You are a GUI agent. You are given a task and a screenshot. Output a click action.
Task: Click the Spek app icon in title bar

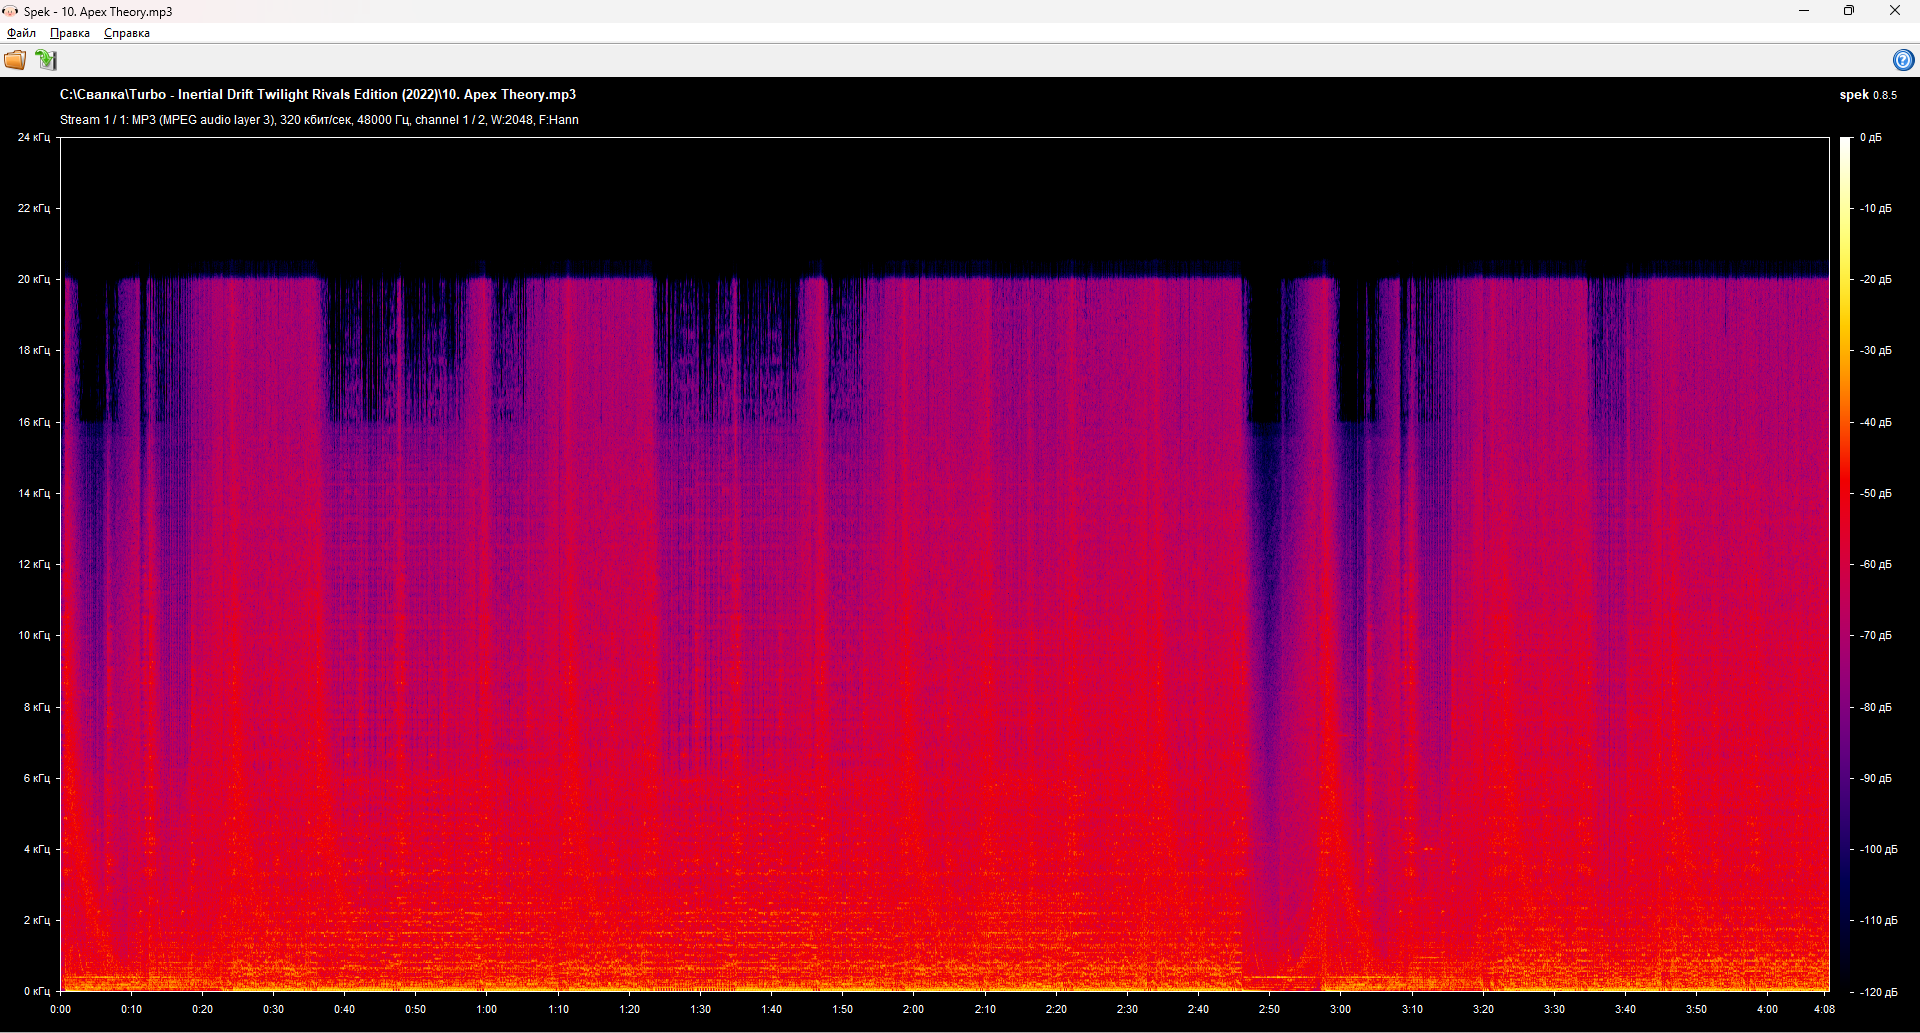pyautogui.click(x=10, y=11)
